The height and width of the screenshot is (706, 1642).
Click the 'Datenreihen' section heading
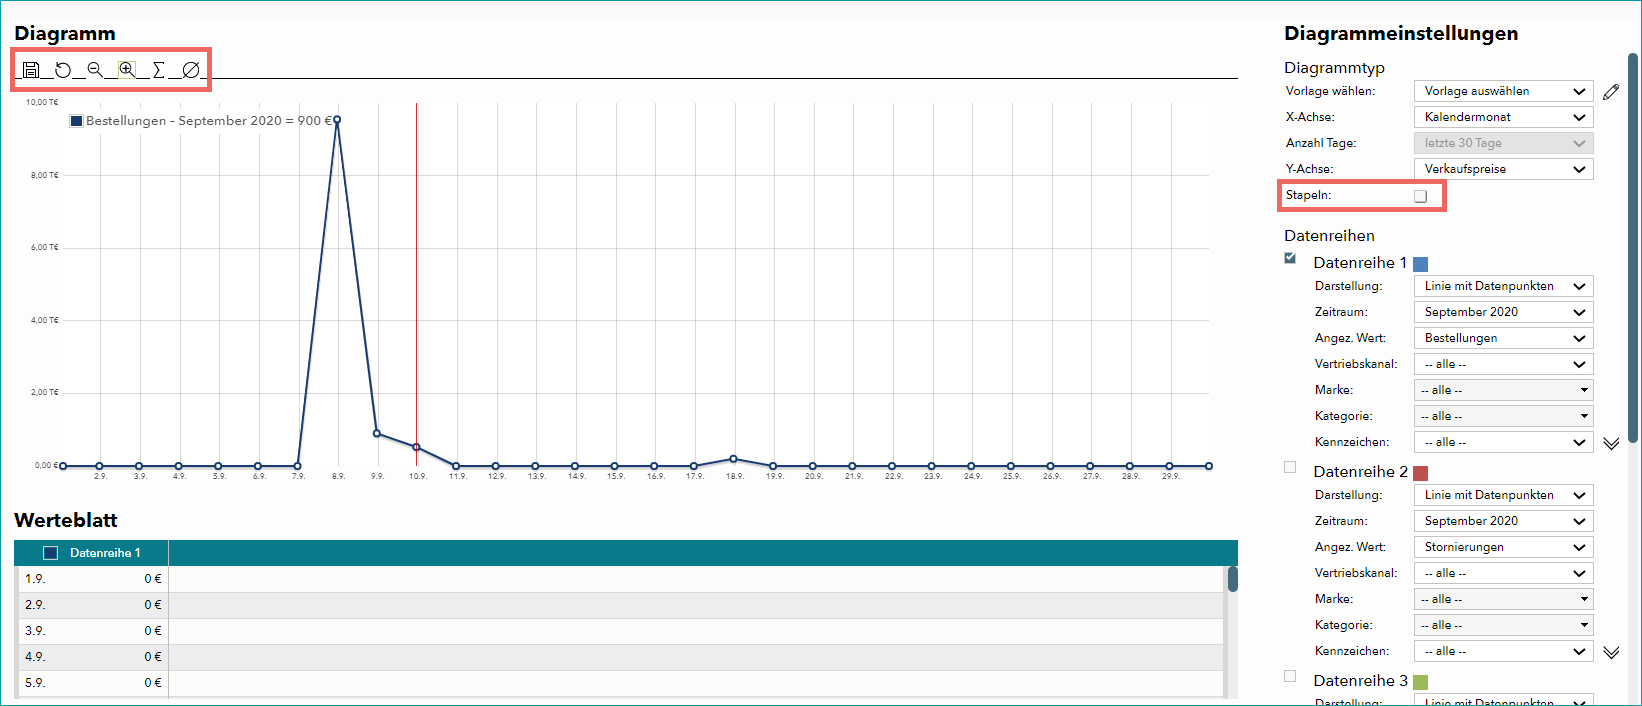[x=1329, y=236]
